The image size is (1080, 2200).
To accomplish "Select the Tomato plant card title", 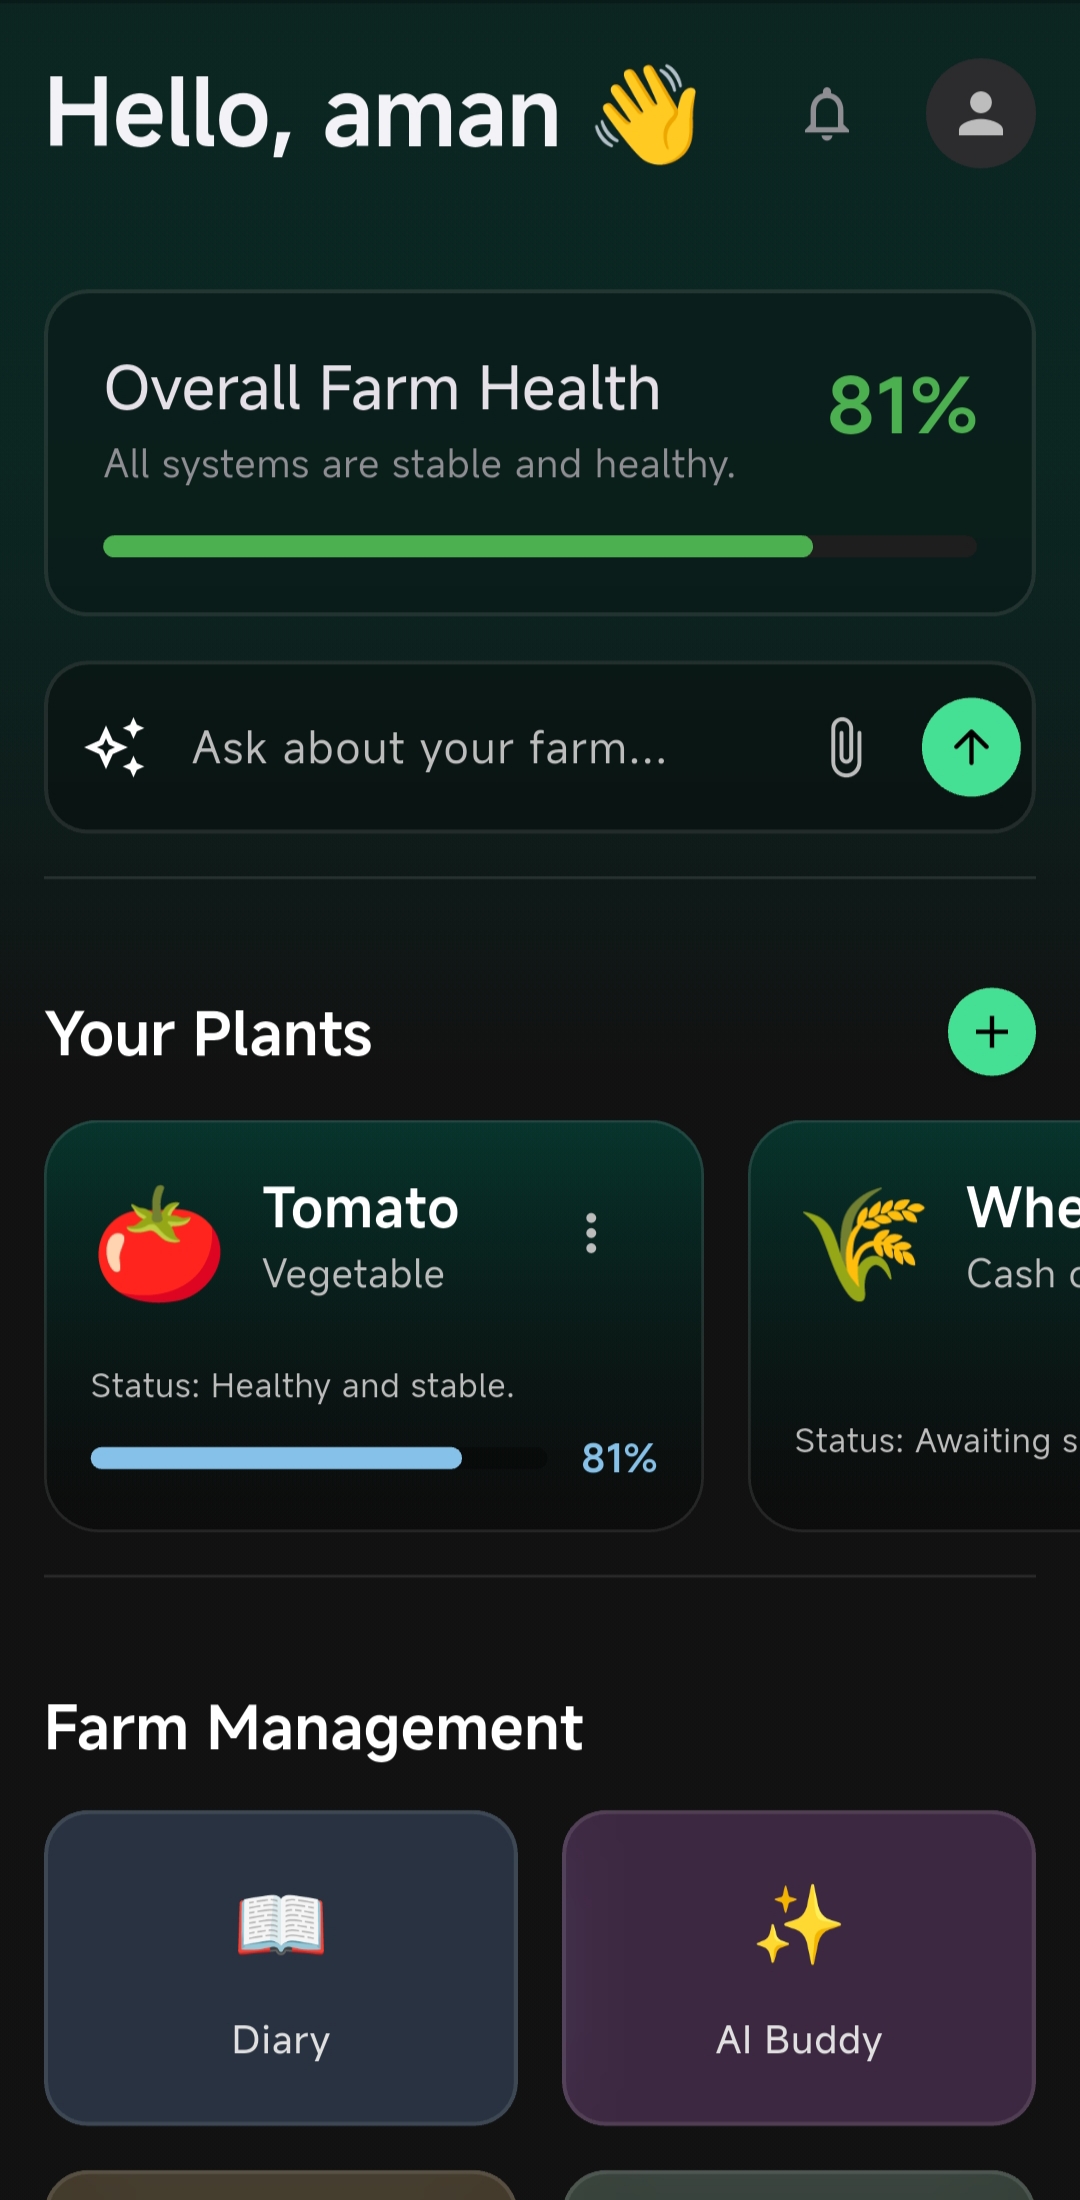I will pyautogui.click(x=361, y=1208).
